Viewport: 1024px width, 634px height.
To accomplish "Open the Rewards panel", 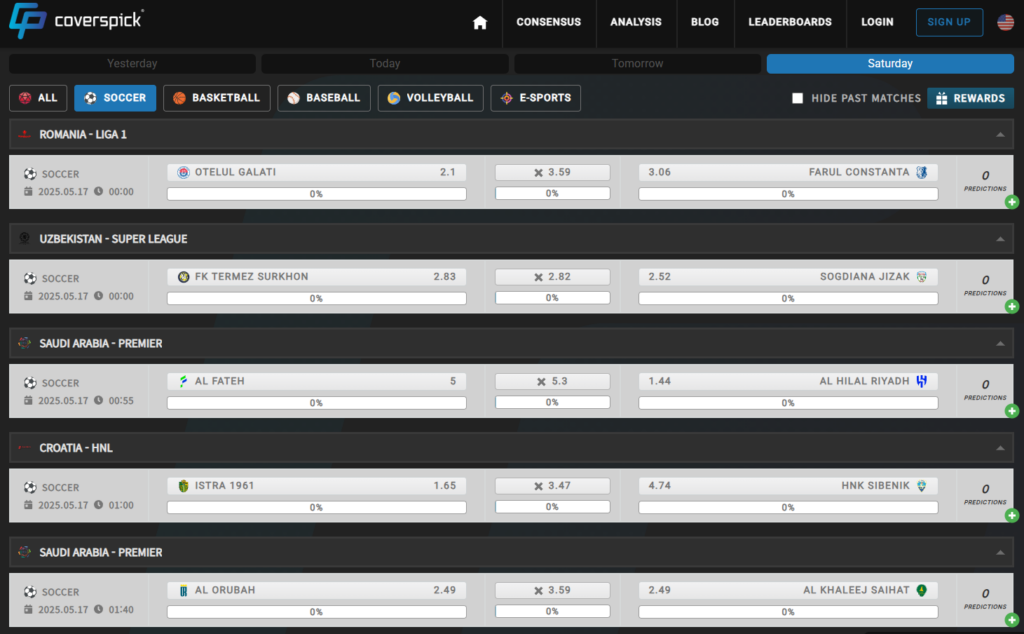I will (x=970, y=98).
